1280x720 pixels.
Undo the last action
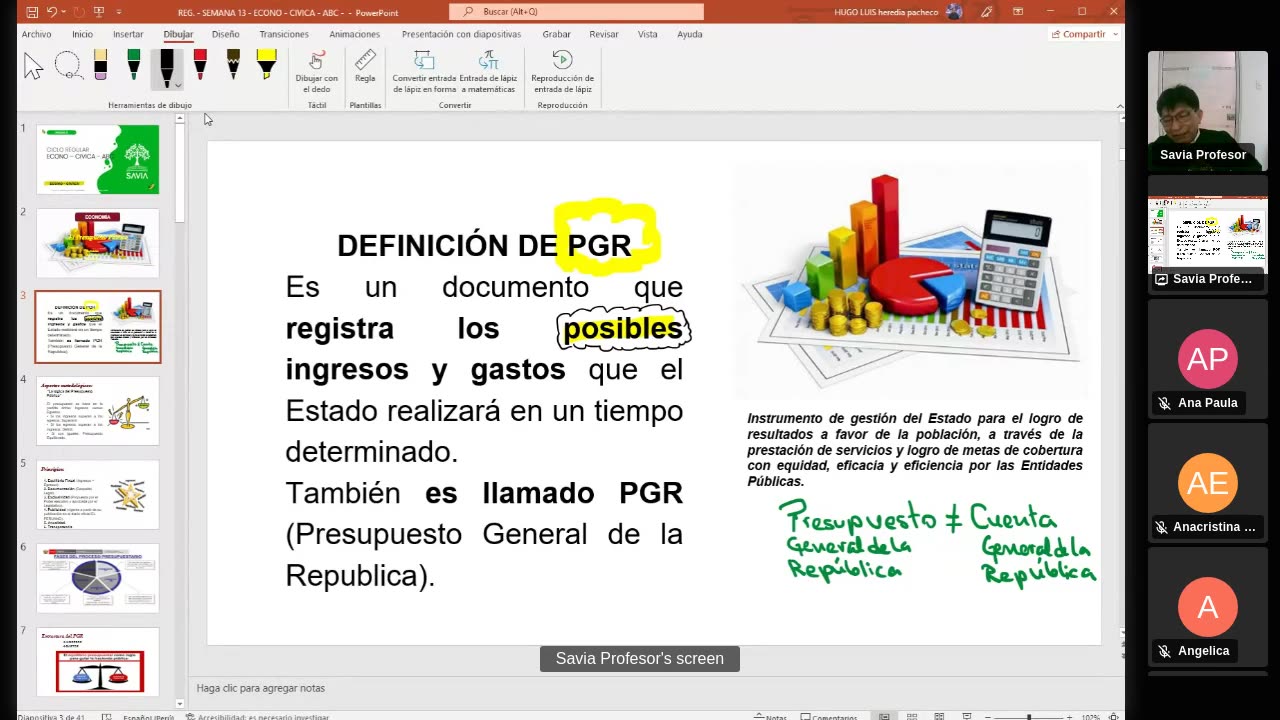coord(52,12)
